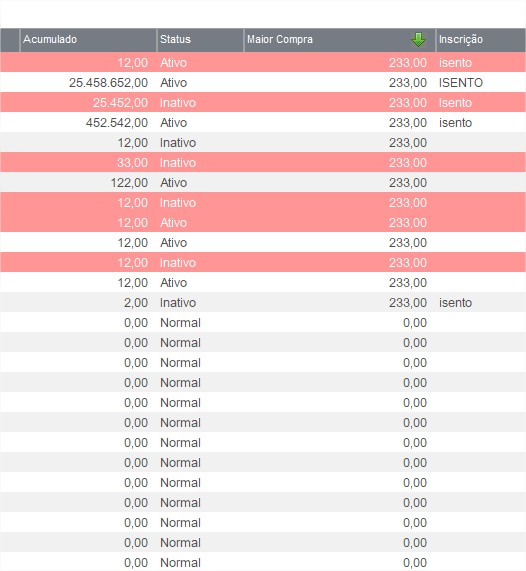Select the 33,00 Inativo highlighted row
Viewport: 526px width, 571px height.
coord(263,162)
